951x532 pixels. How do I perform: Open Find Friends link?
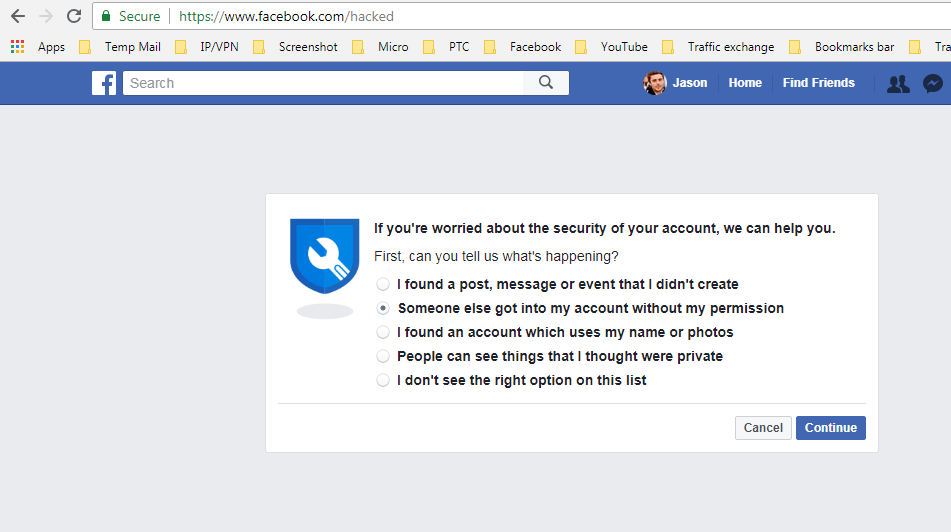(818, 83)
